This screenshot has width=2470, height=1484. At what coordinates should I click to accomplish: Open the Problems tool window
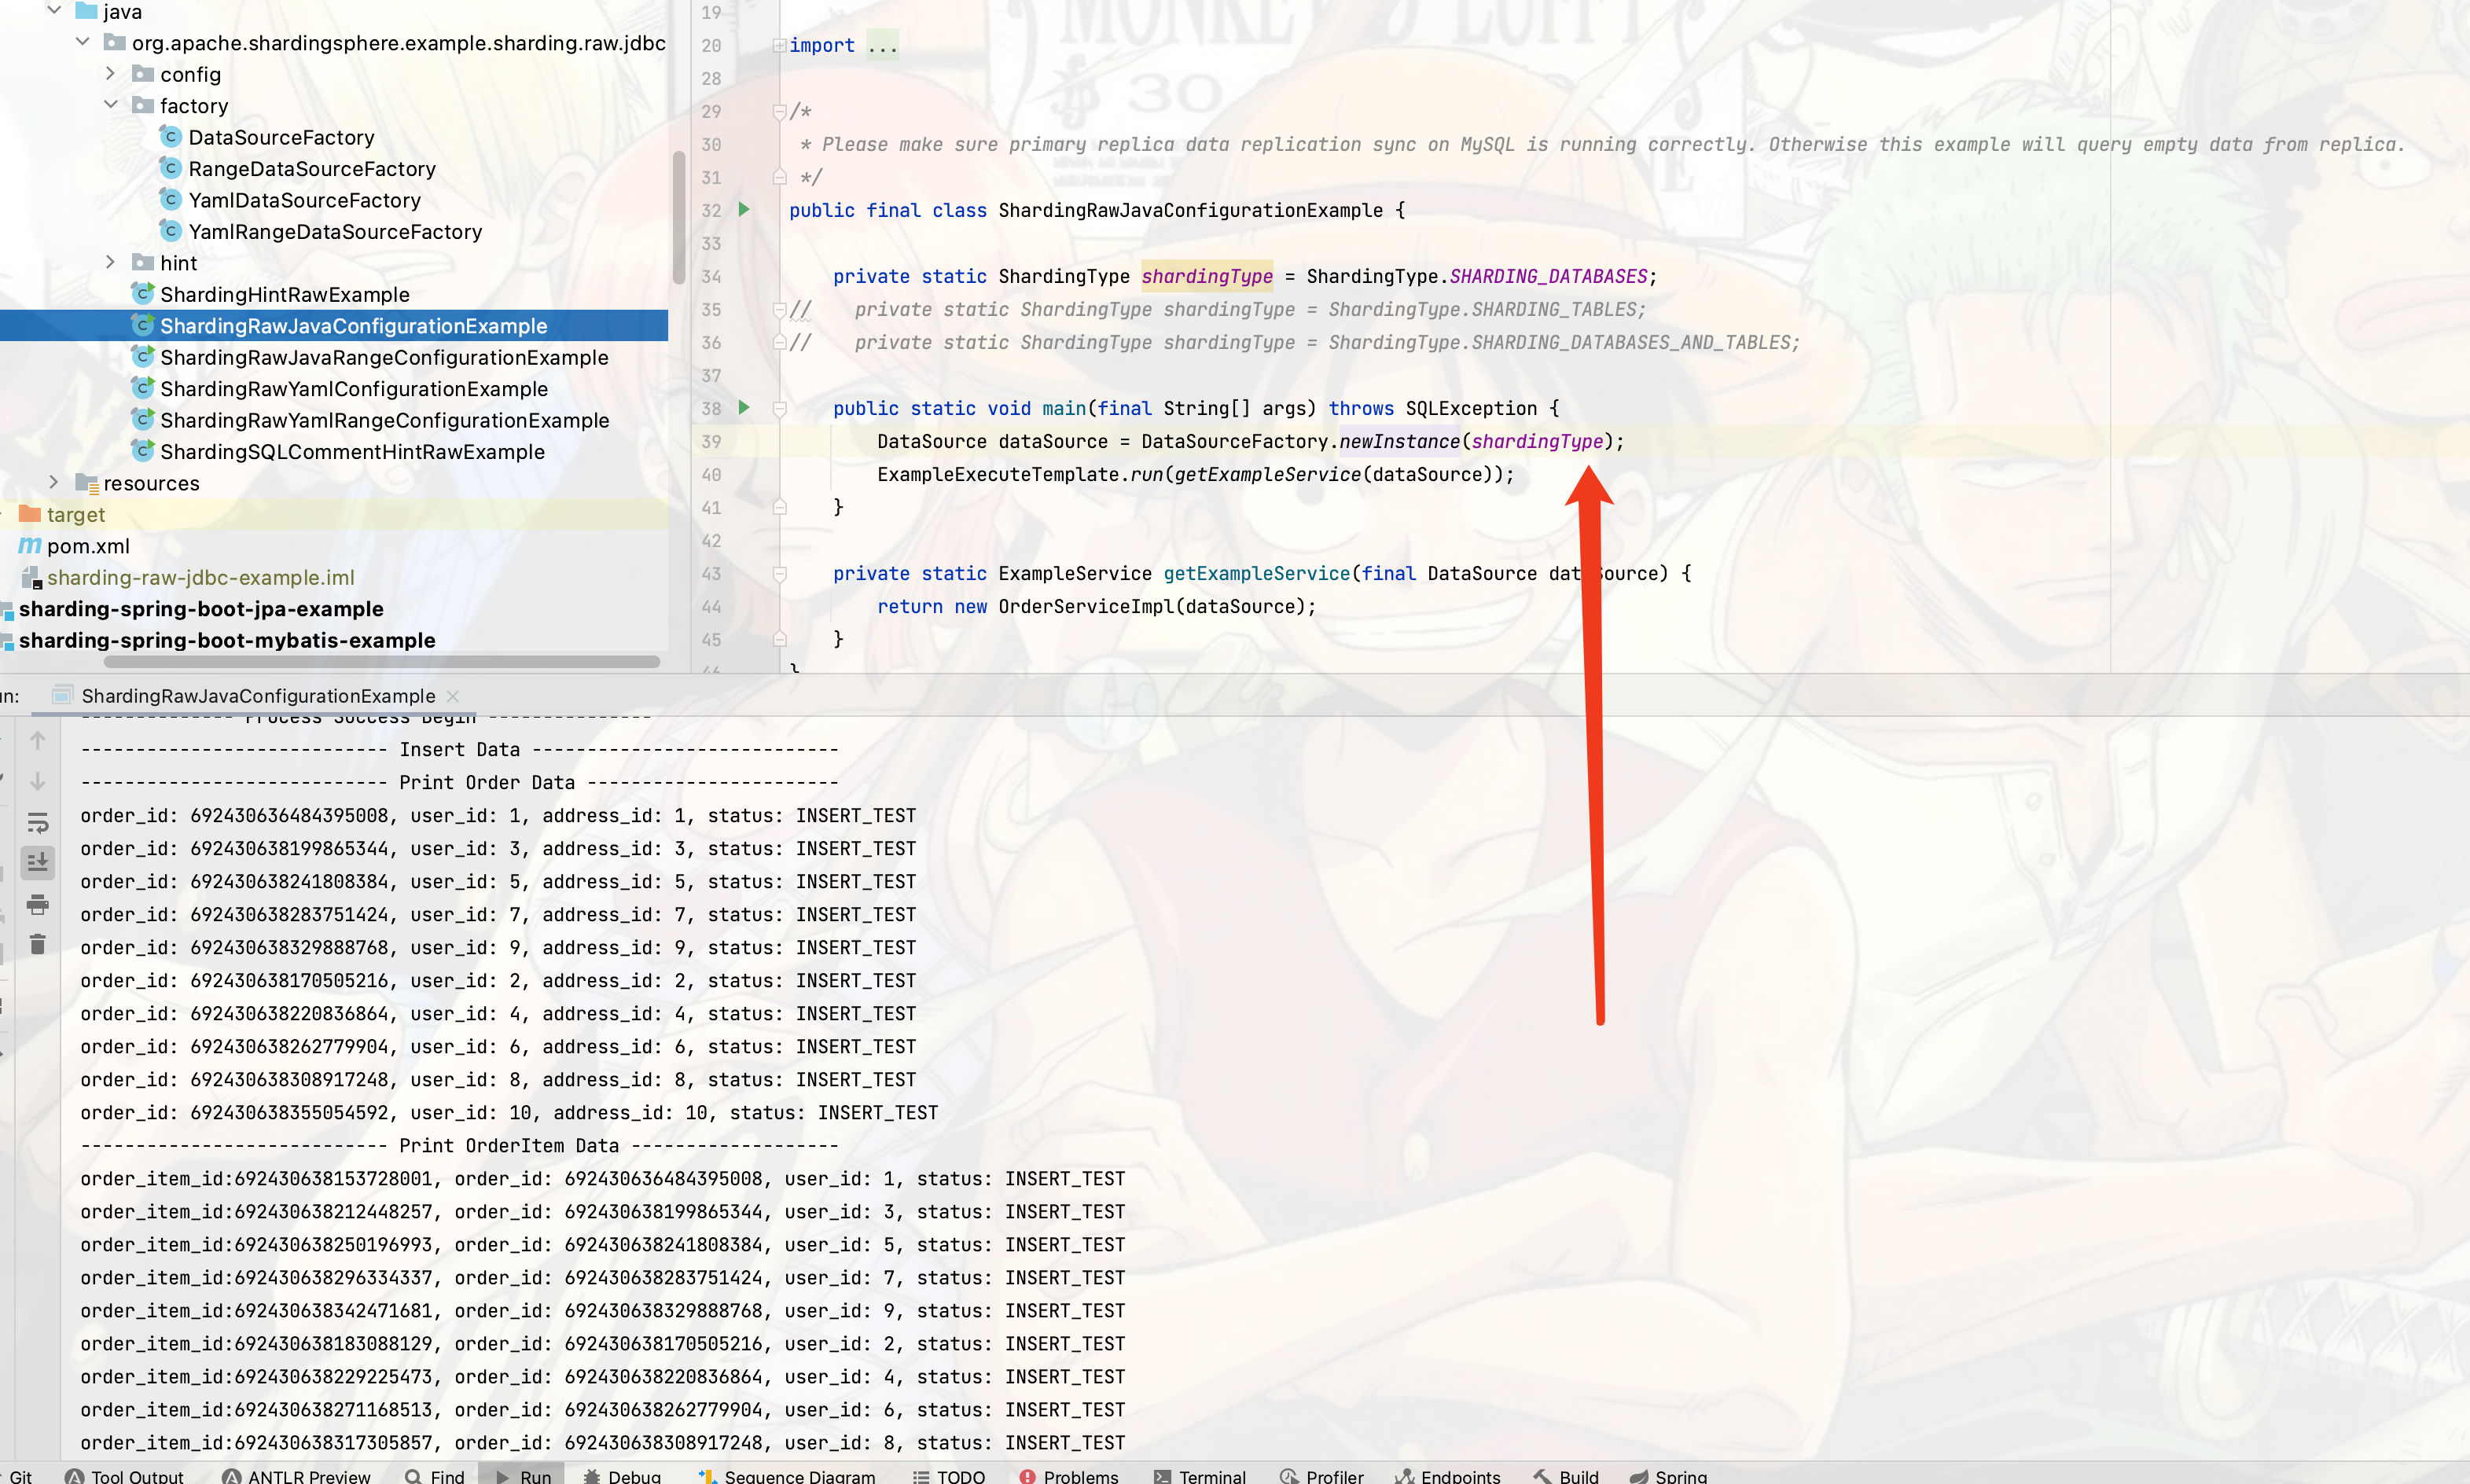[1069, 1475]
